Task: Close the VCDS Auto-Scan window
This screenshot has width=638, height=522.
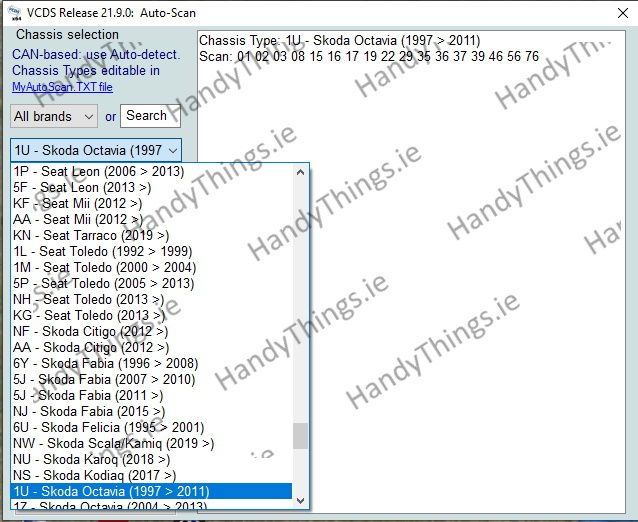Action: (x=623, y=13)
